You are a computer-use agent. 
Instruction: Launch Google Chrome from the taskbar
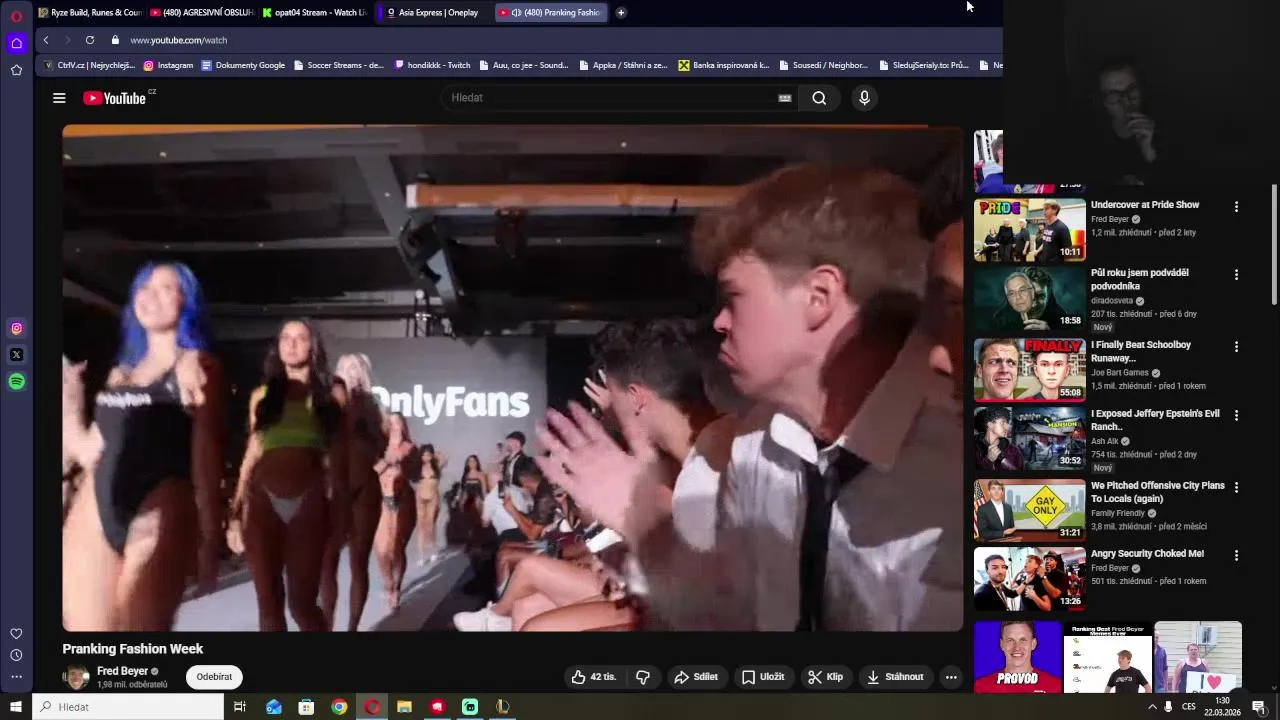pos(339,707)
